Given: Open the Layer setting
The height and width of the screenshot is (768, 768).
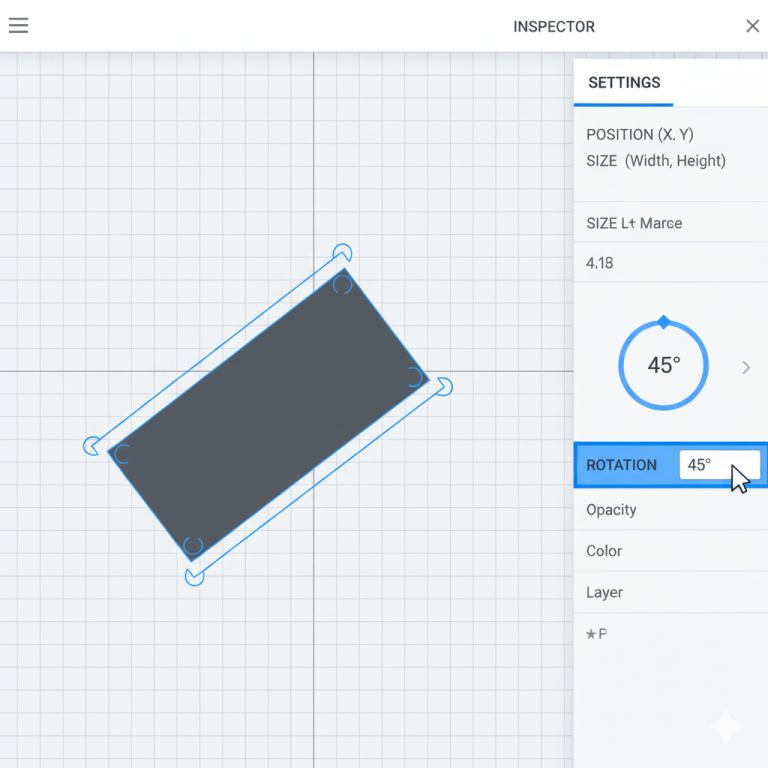Looking at the screenshot, I should (x=604, y=592).
